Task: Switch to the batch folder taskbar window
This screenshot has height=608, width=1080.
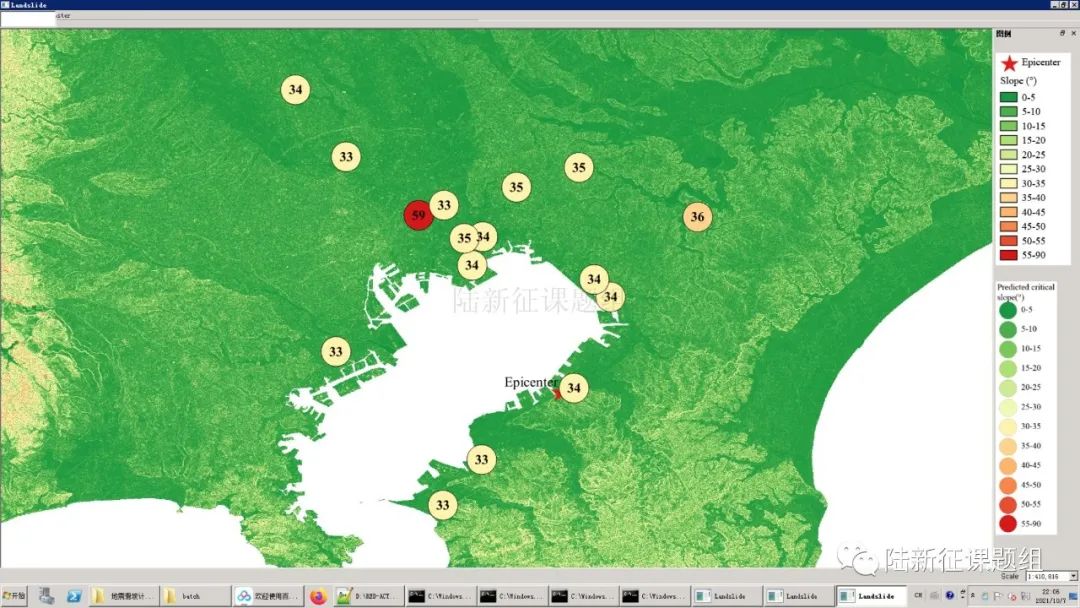Action: tap(196, 596)
